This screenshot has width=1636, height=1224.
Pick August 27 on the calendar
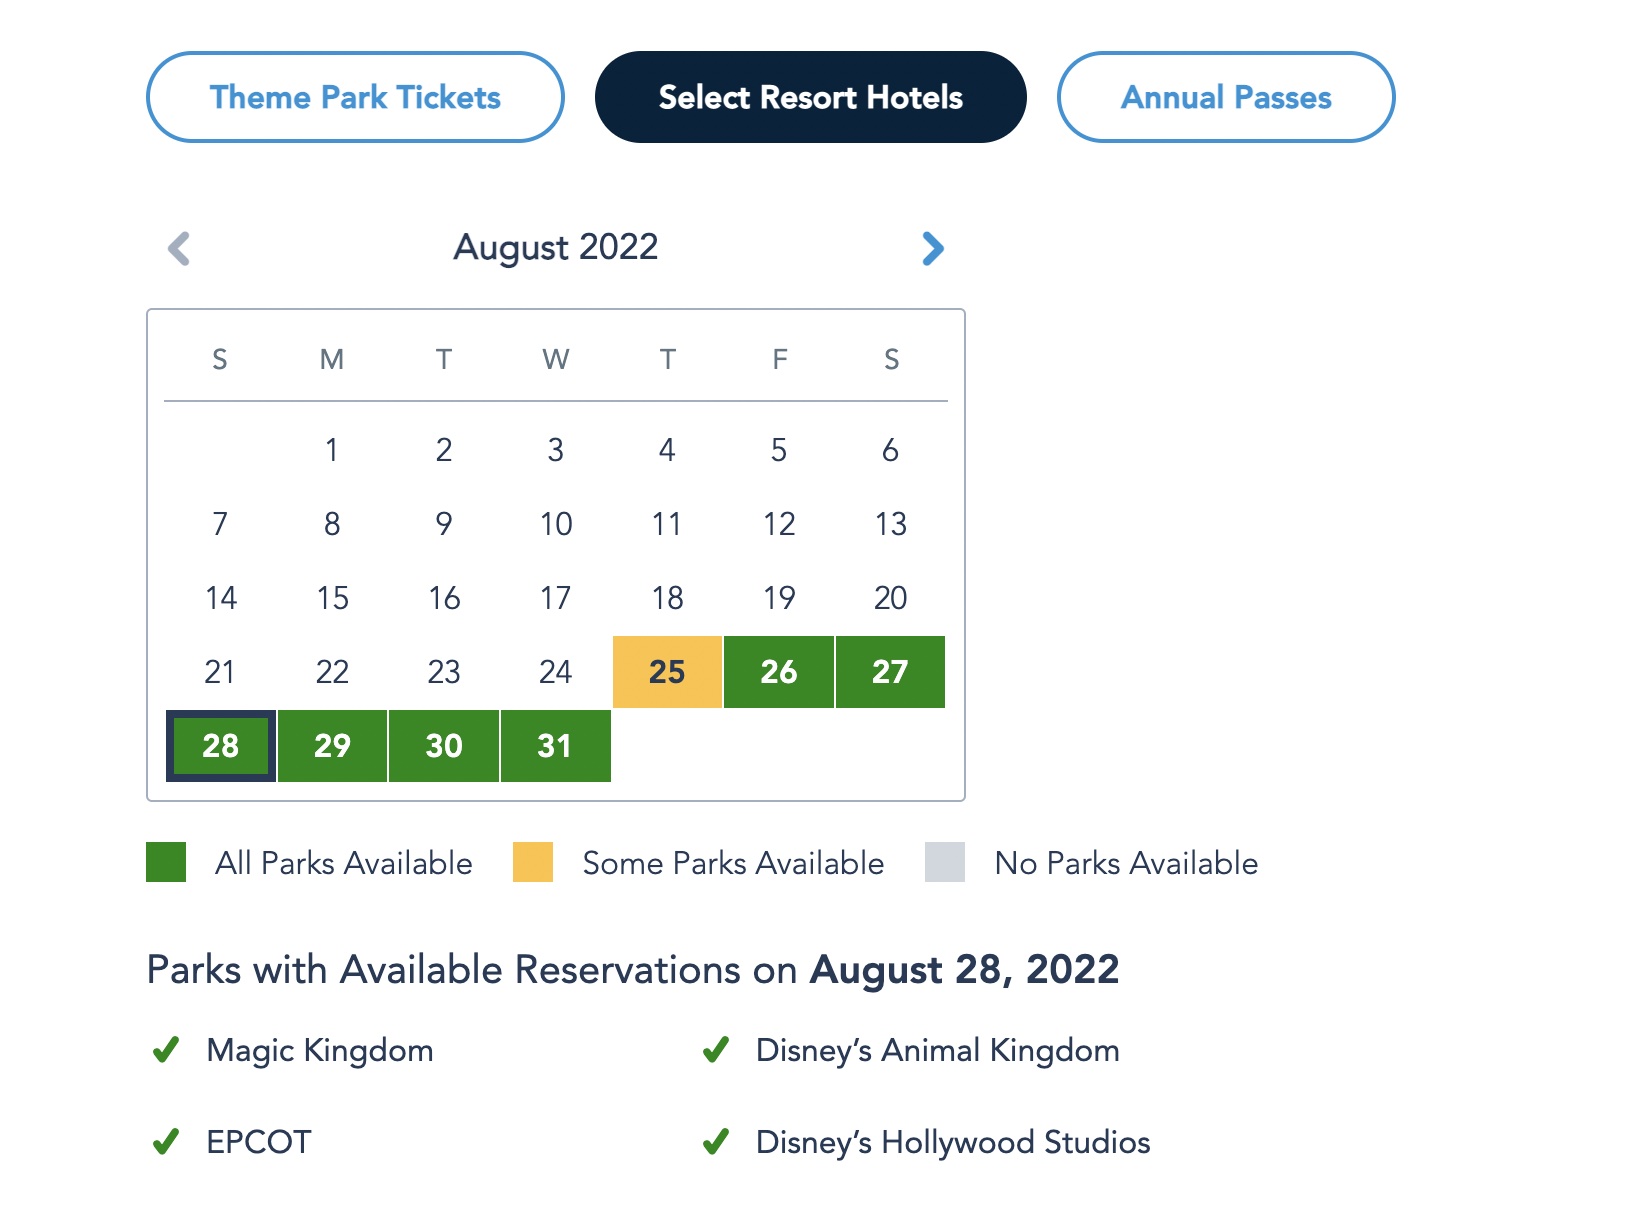[890, 672]
